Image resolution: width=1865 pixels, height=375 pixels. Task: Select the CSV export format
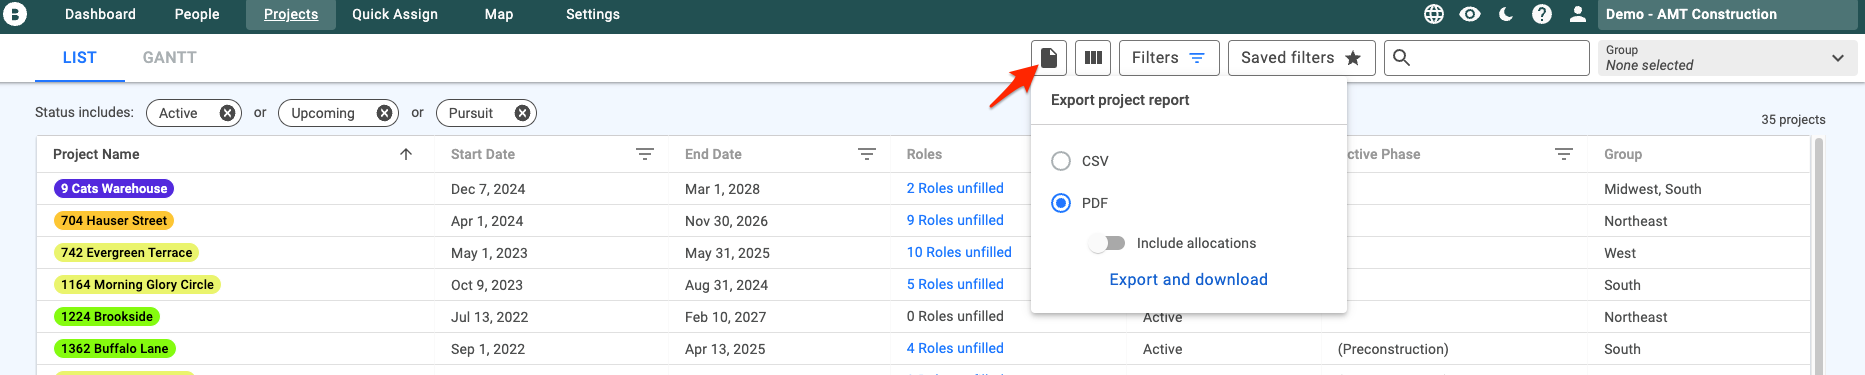(x=1061, y=161)
